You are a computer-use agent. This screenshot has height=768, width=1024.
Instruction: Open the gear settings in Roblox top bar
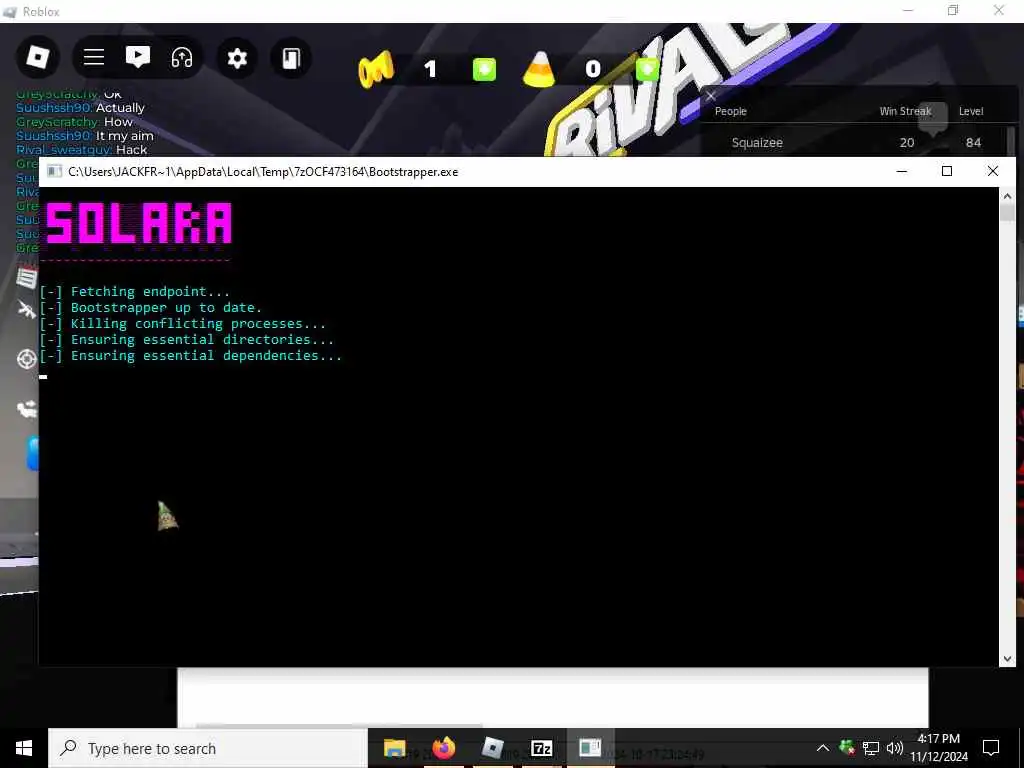click(x=237, y=59)
